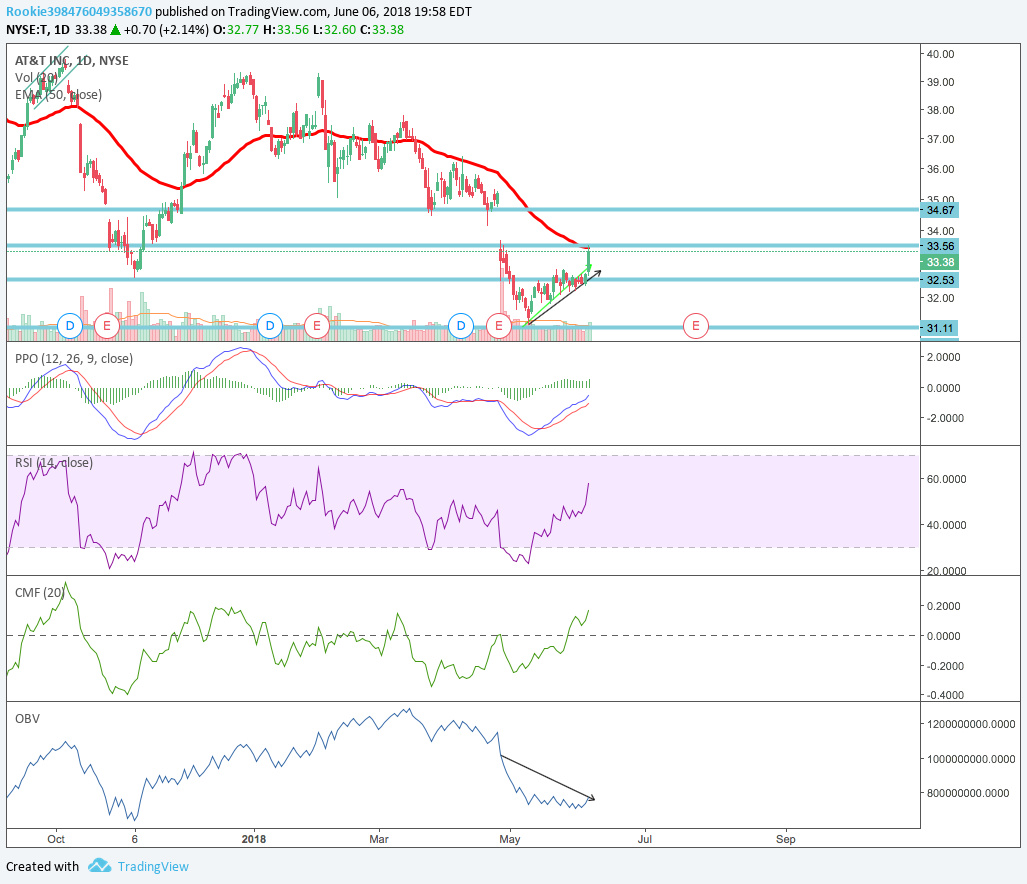This screenshot has width=1027, height=884.
Task: Click the 60.0000 value on the RSI scale
Action: pyautogui.click(x=946, y=479)
